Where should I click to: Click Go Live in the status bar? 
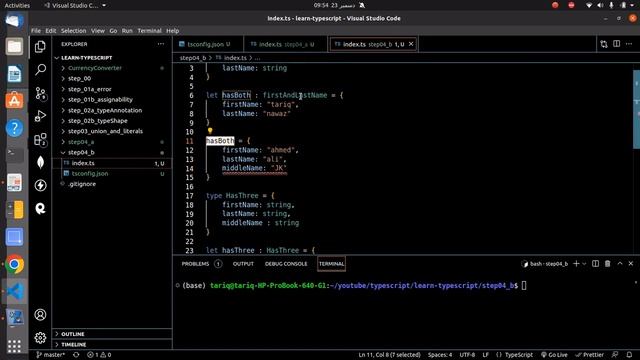click(554, 355)
